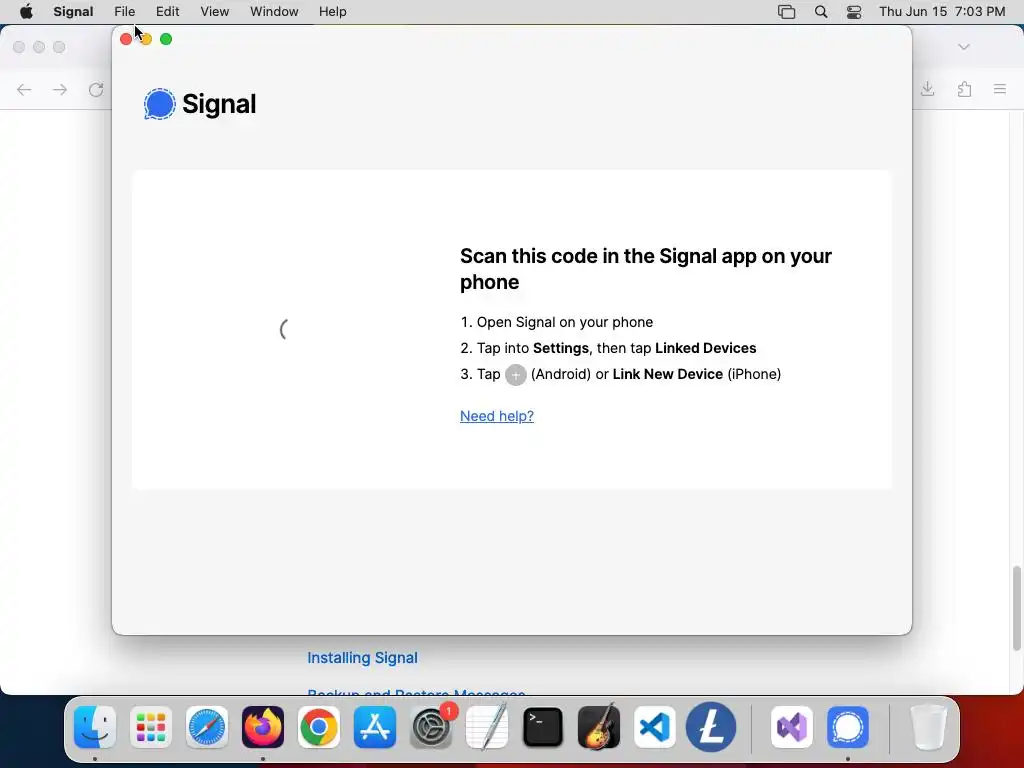Click the Need help? link

coord(497,416)
